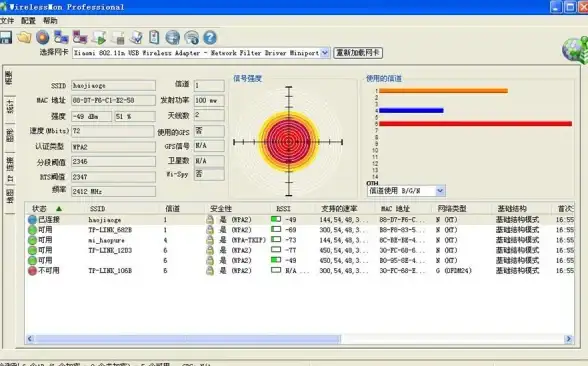Click the padlock icon in the haojiaoge row

tap(210, 220)
